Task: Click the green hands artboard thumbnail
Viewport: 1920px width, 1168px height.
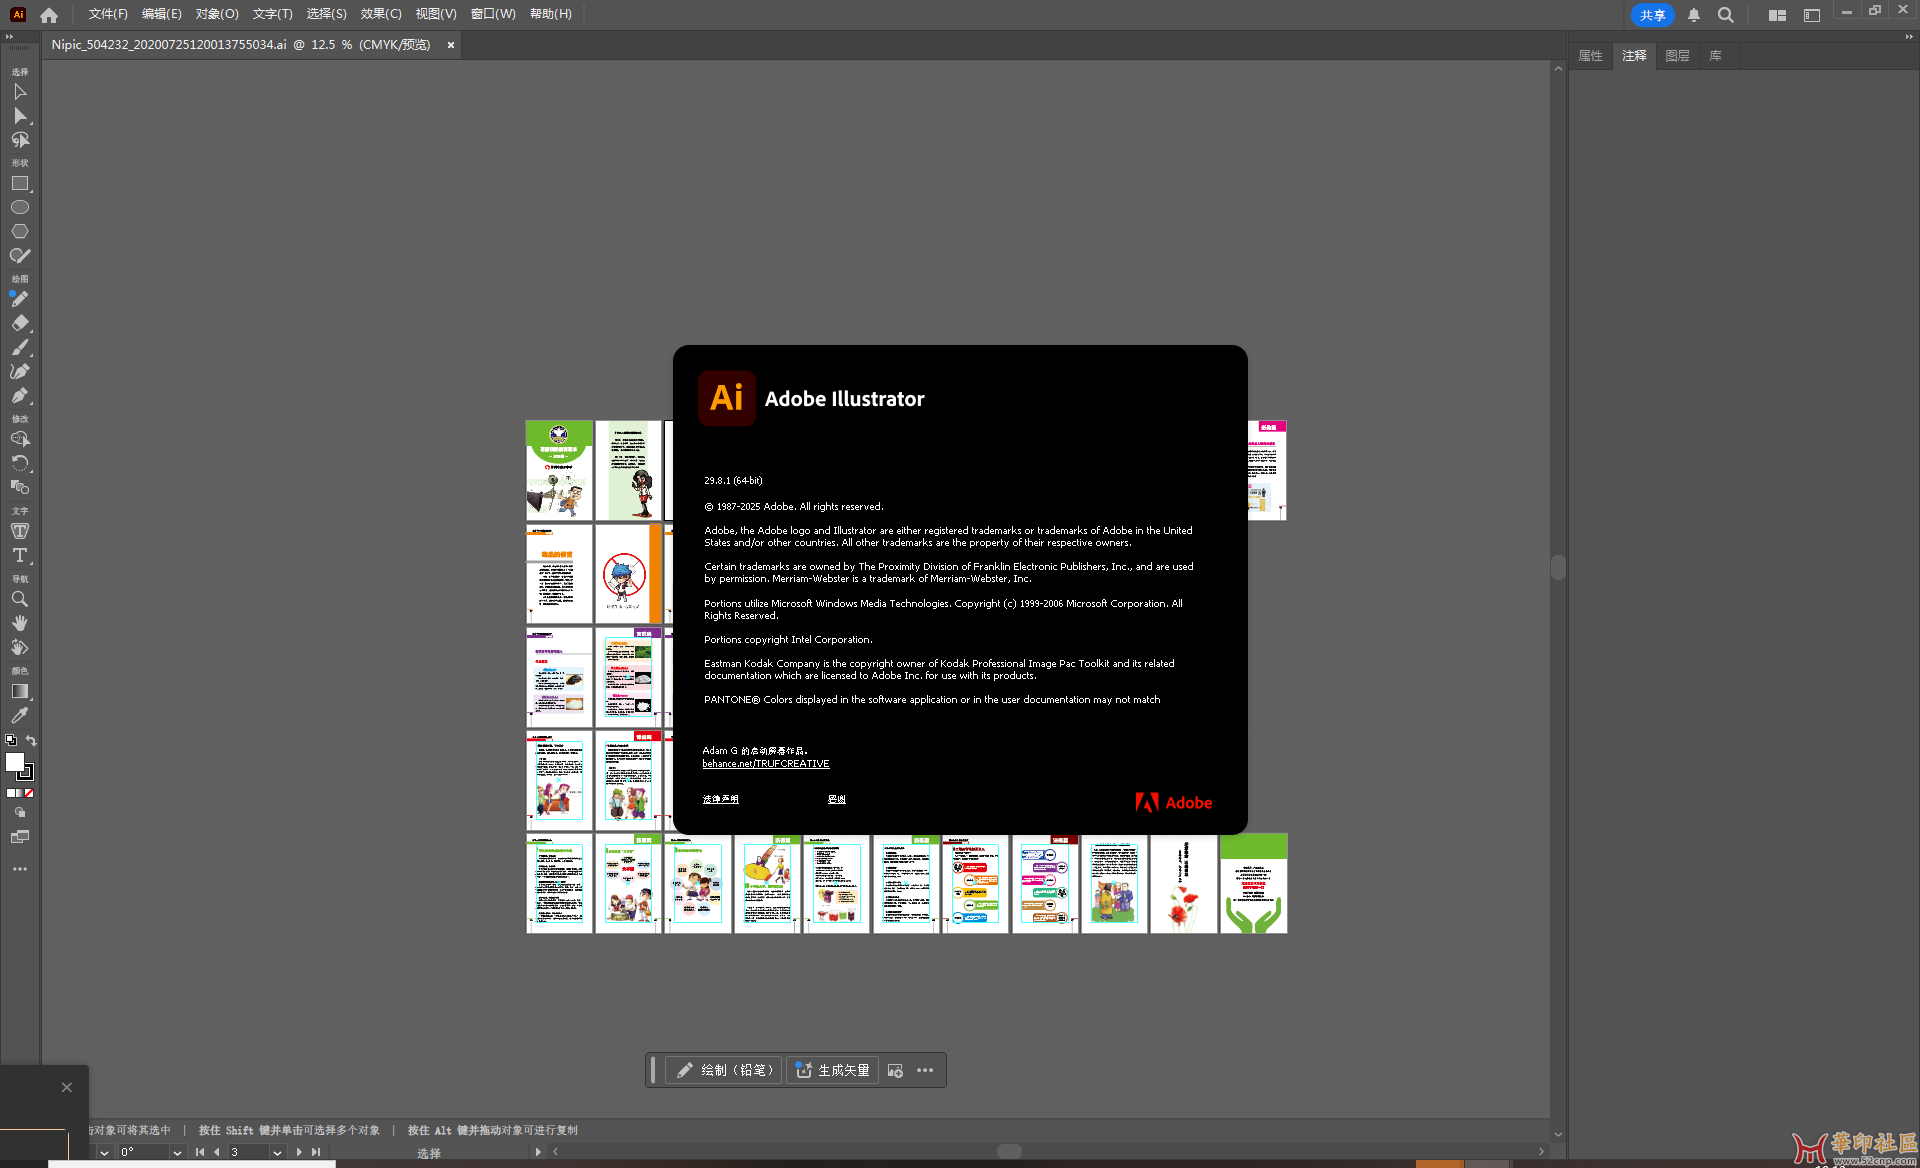Action: (x=1254, y=884)
